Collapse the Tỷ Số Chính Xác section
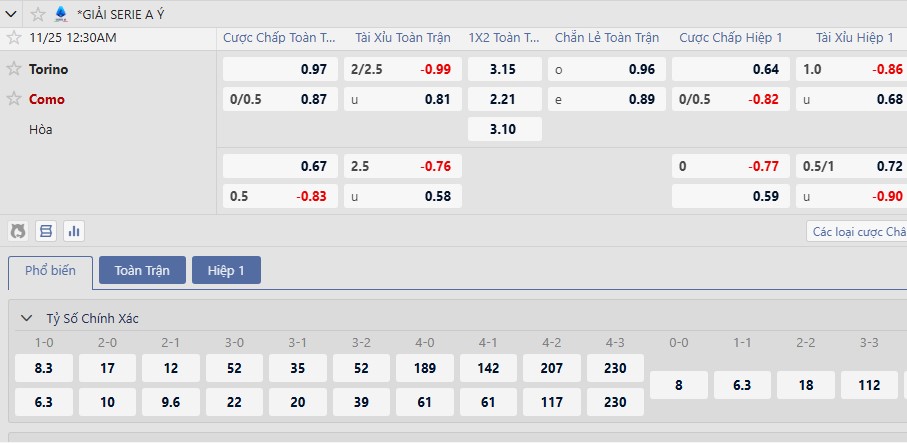Image resolution: width=907 pixels, height=443 pixels. pyautogui.click(x=26, y=318)
